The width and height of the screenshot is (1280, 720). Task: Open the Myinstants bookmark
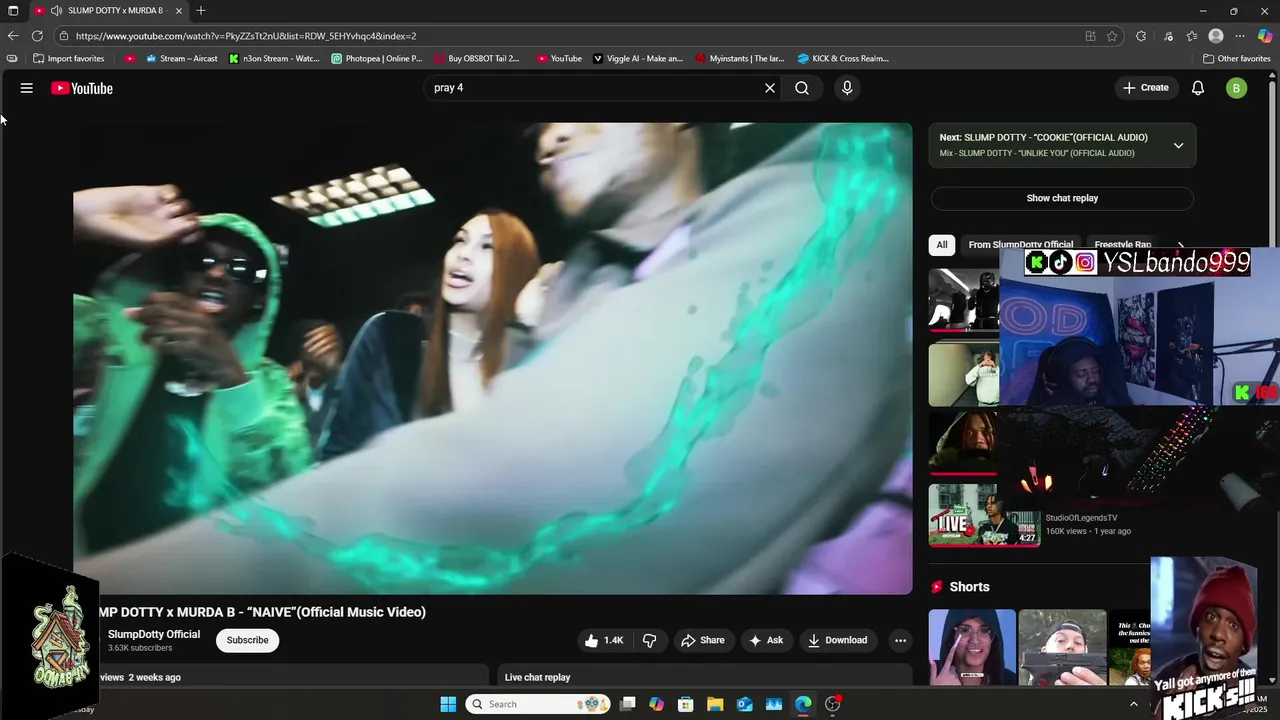pyautogui.click(x=740, y=59)
